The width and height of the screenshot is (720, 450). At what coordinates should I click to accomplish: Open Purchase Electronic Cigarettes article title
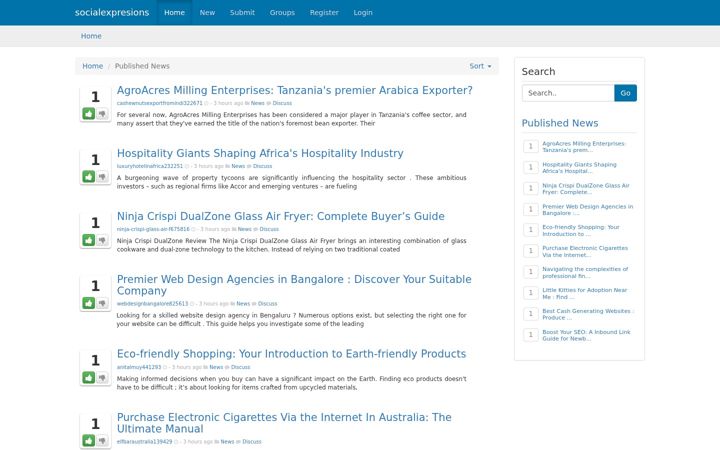pyautogui.click(x=284, y=422)
